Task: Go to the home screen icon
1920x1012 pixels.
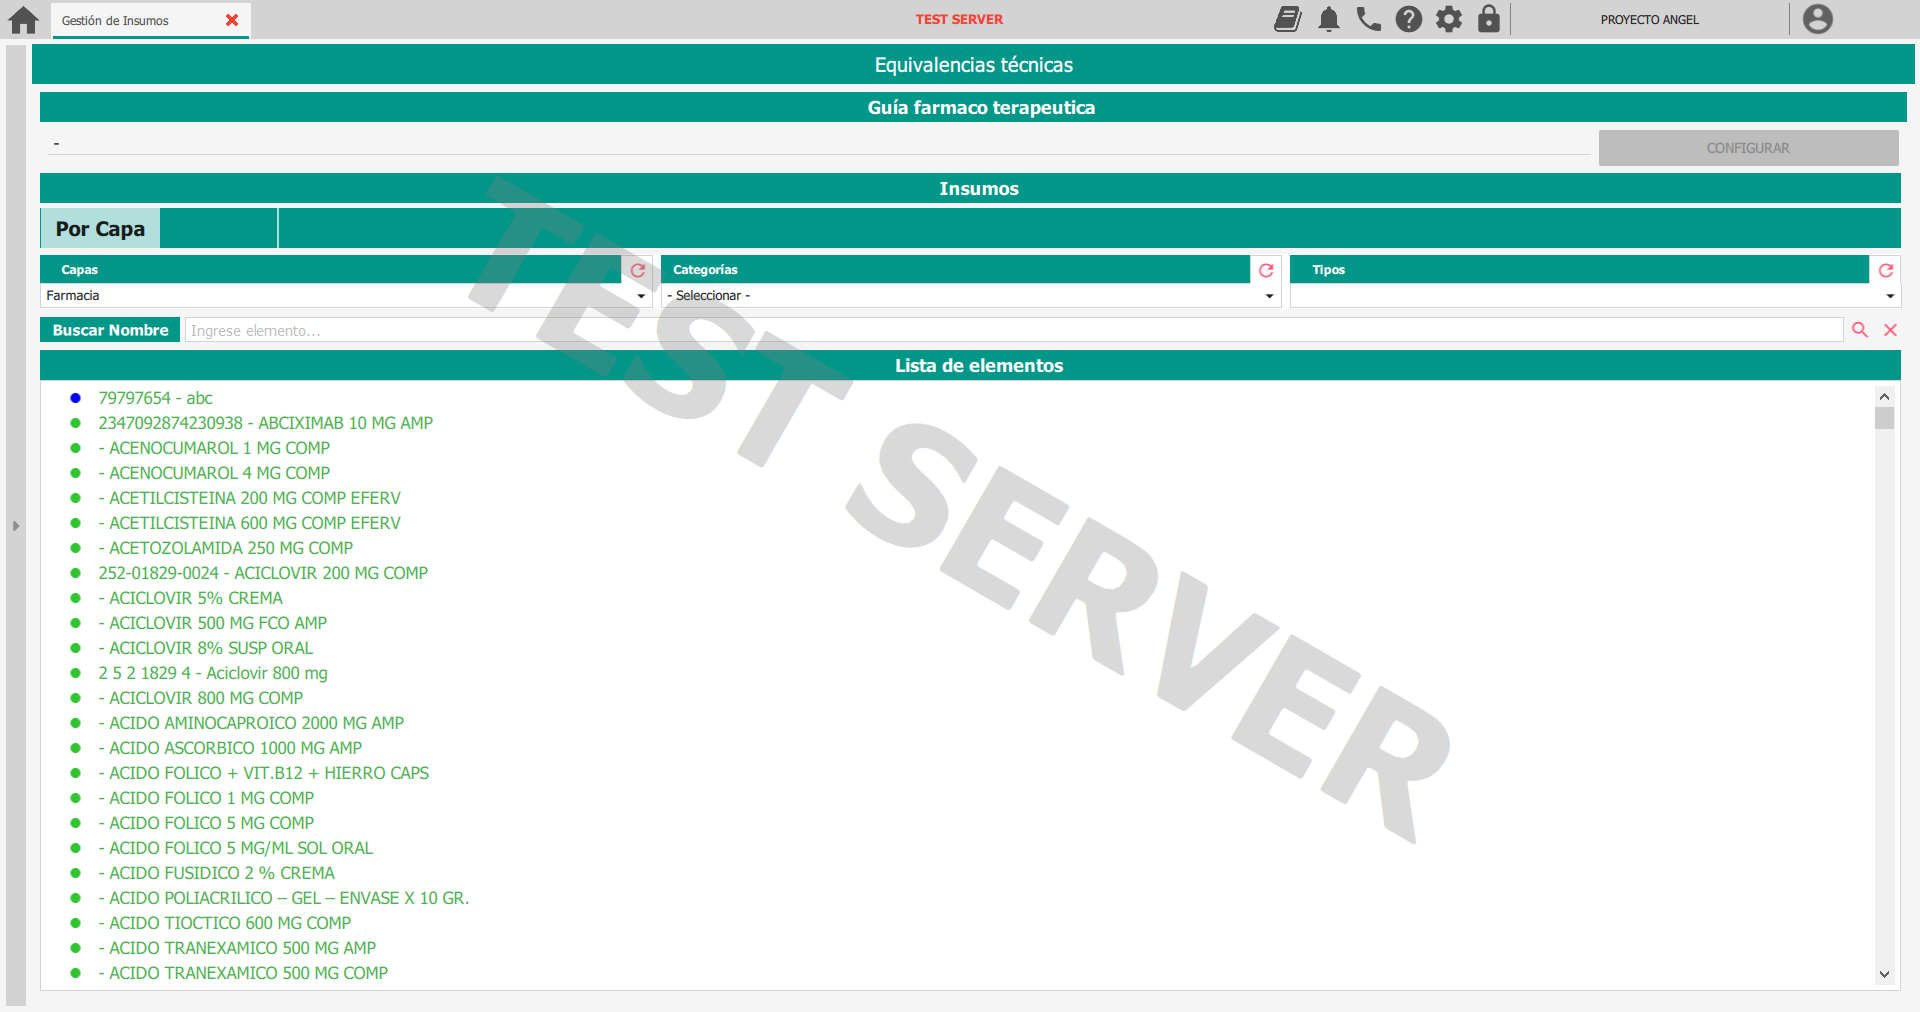Action: 23,20
